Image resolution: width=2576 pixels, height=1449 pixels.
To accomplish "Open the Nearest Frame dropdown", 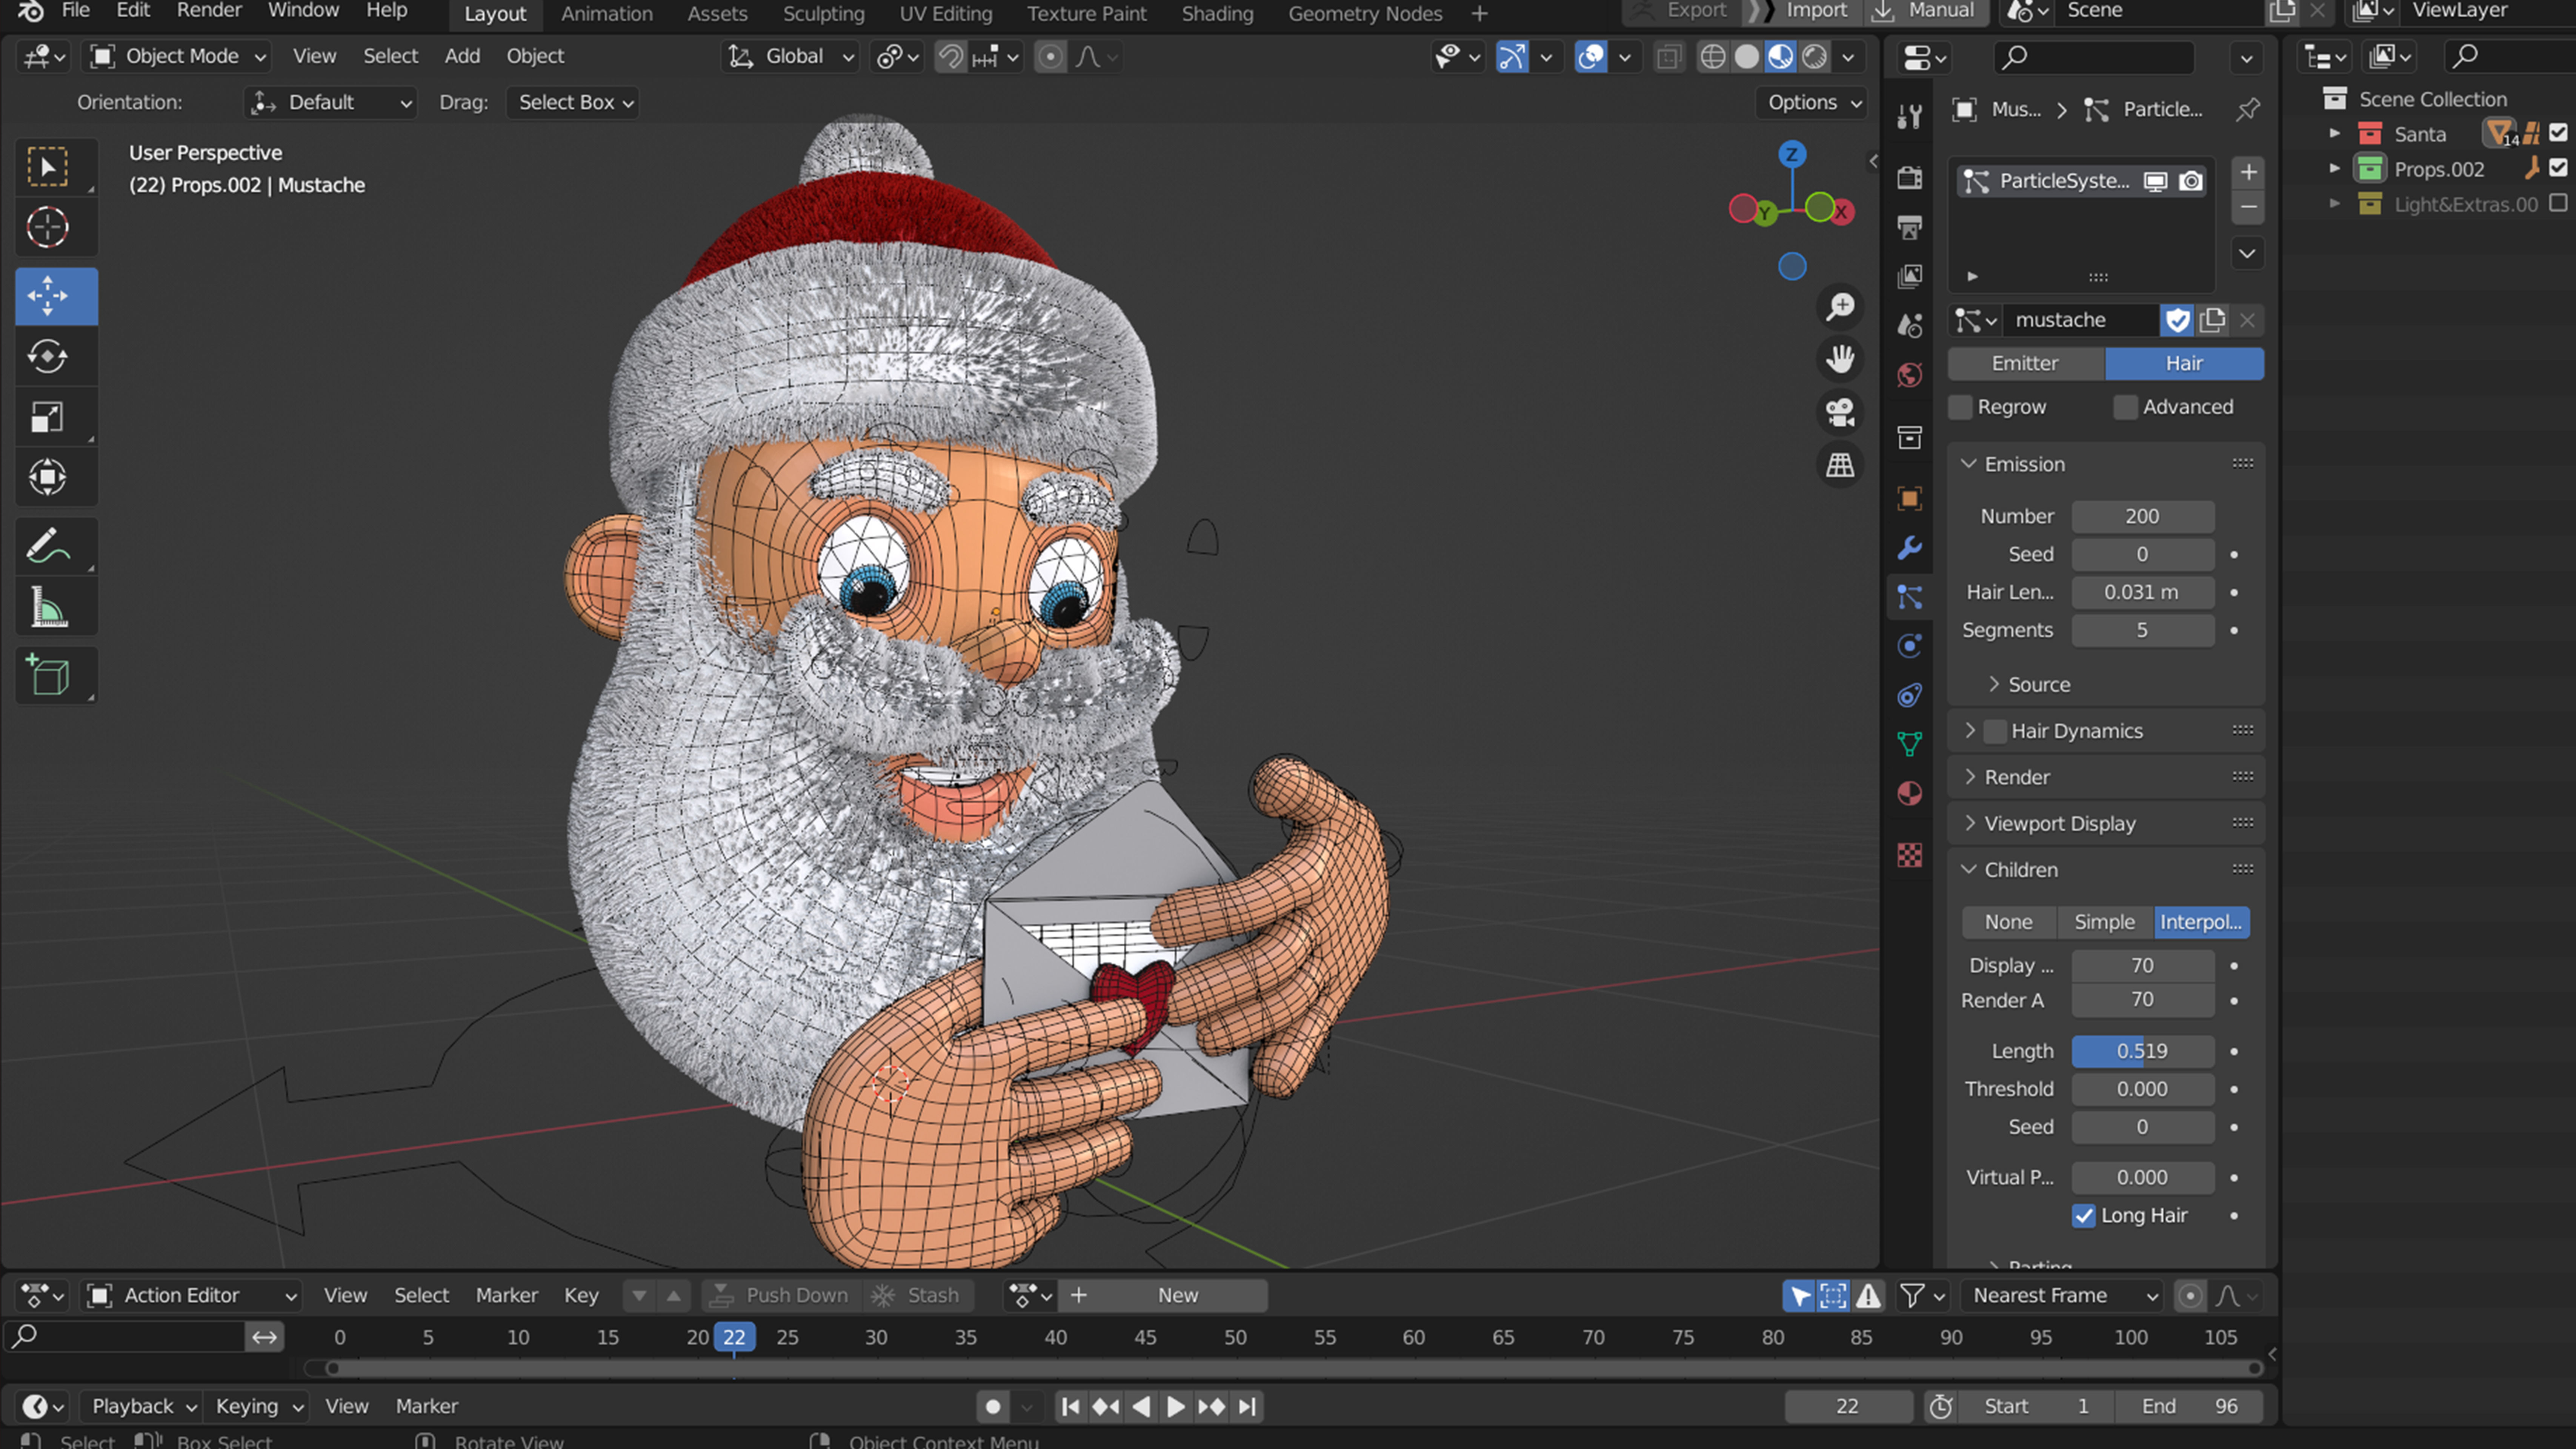I will 2062,1296.
